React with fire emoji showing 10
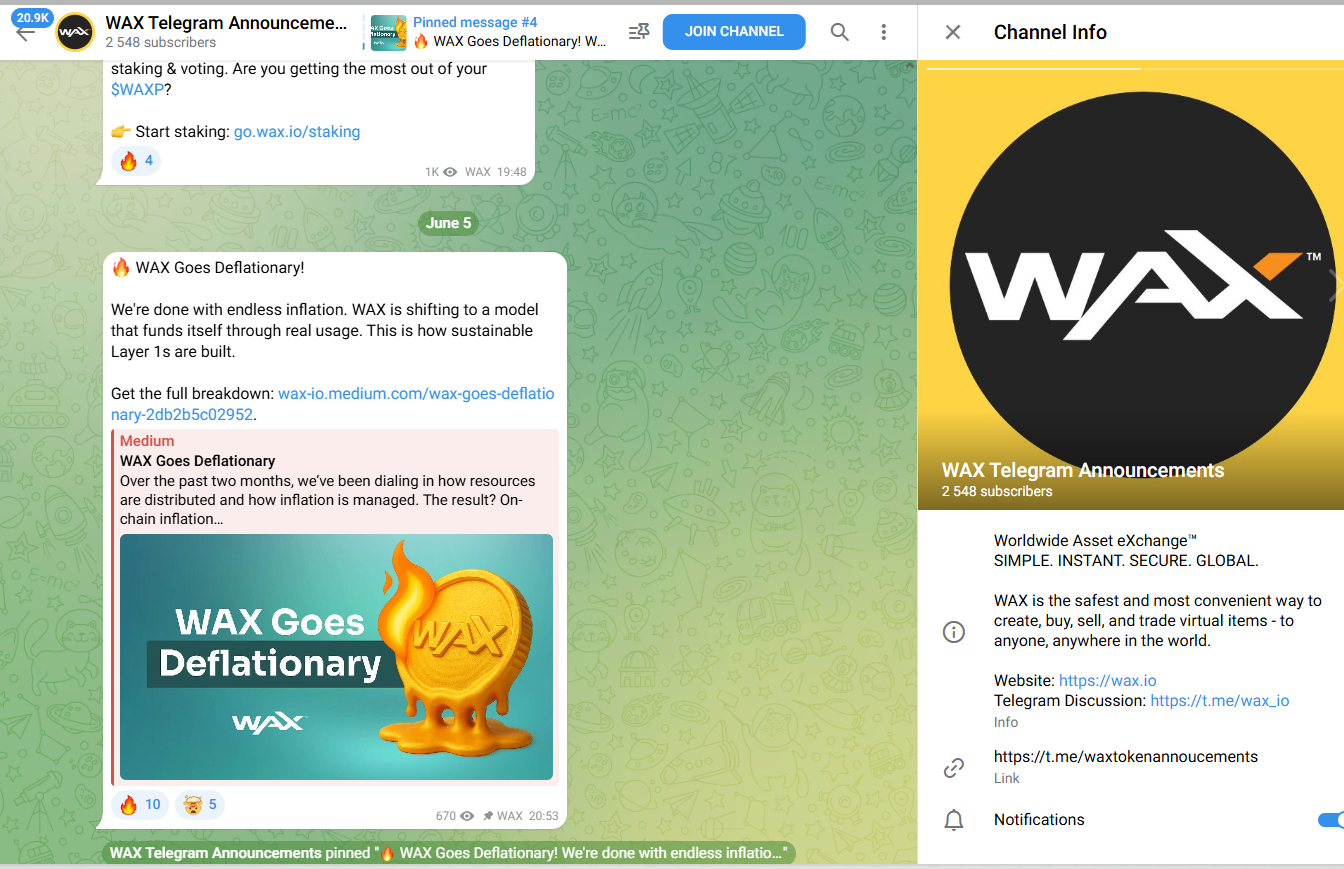 point(140,805)
